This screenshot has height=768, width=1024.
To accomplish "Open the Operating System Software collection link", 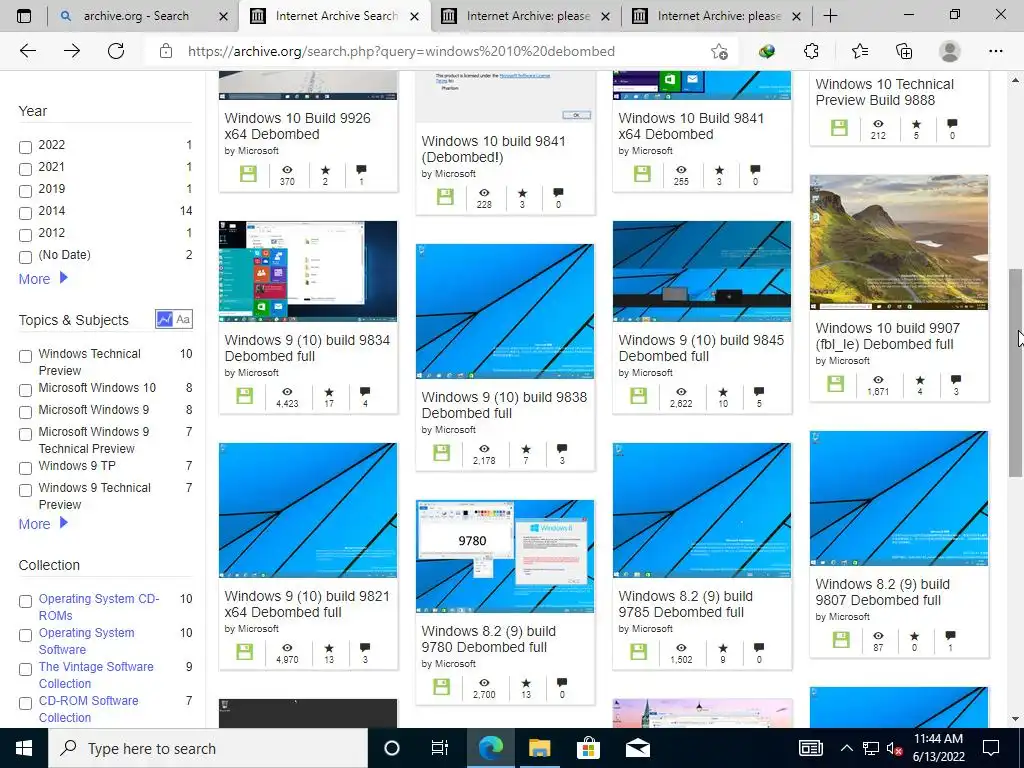I will pyautogui.click(x=86, y=641).
